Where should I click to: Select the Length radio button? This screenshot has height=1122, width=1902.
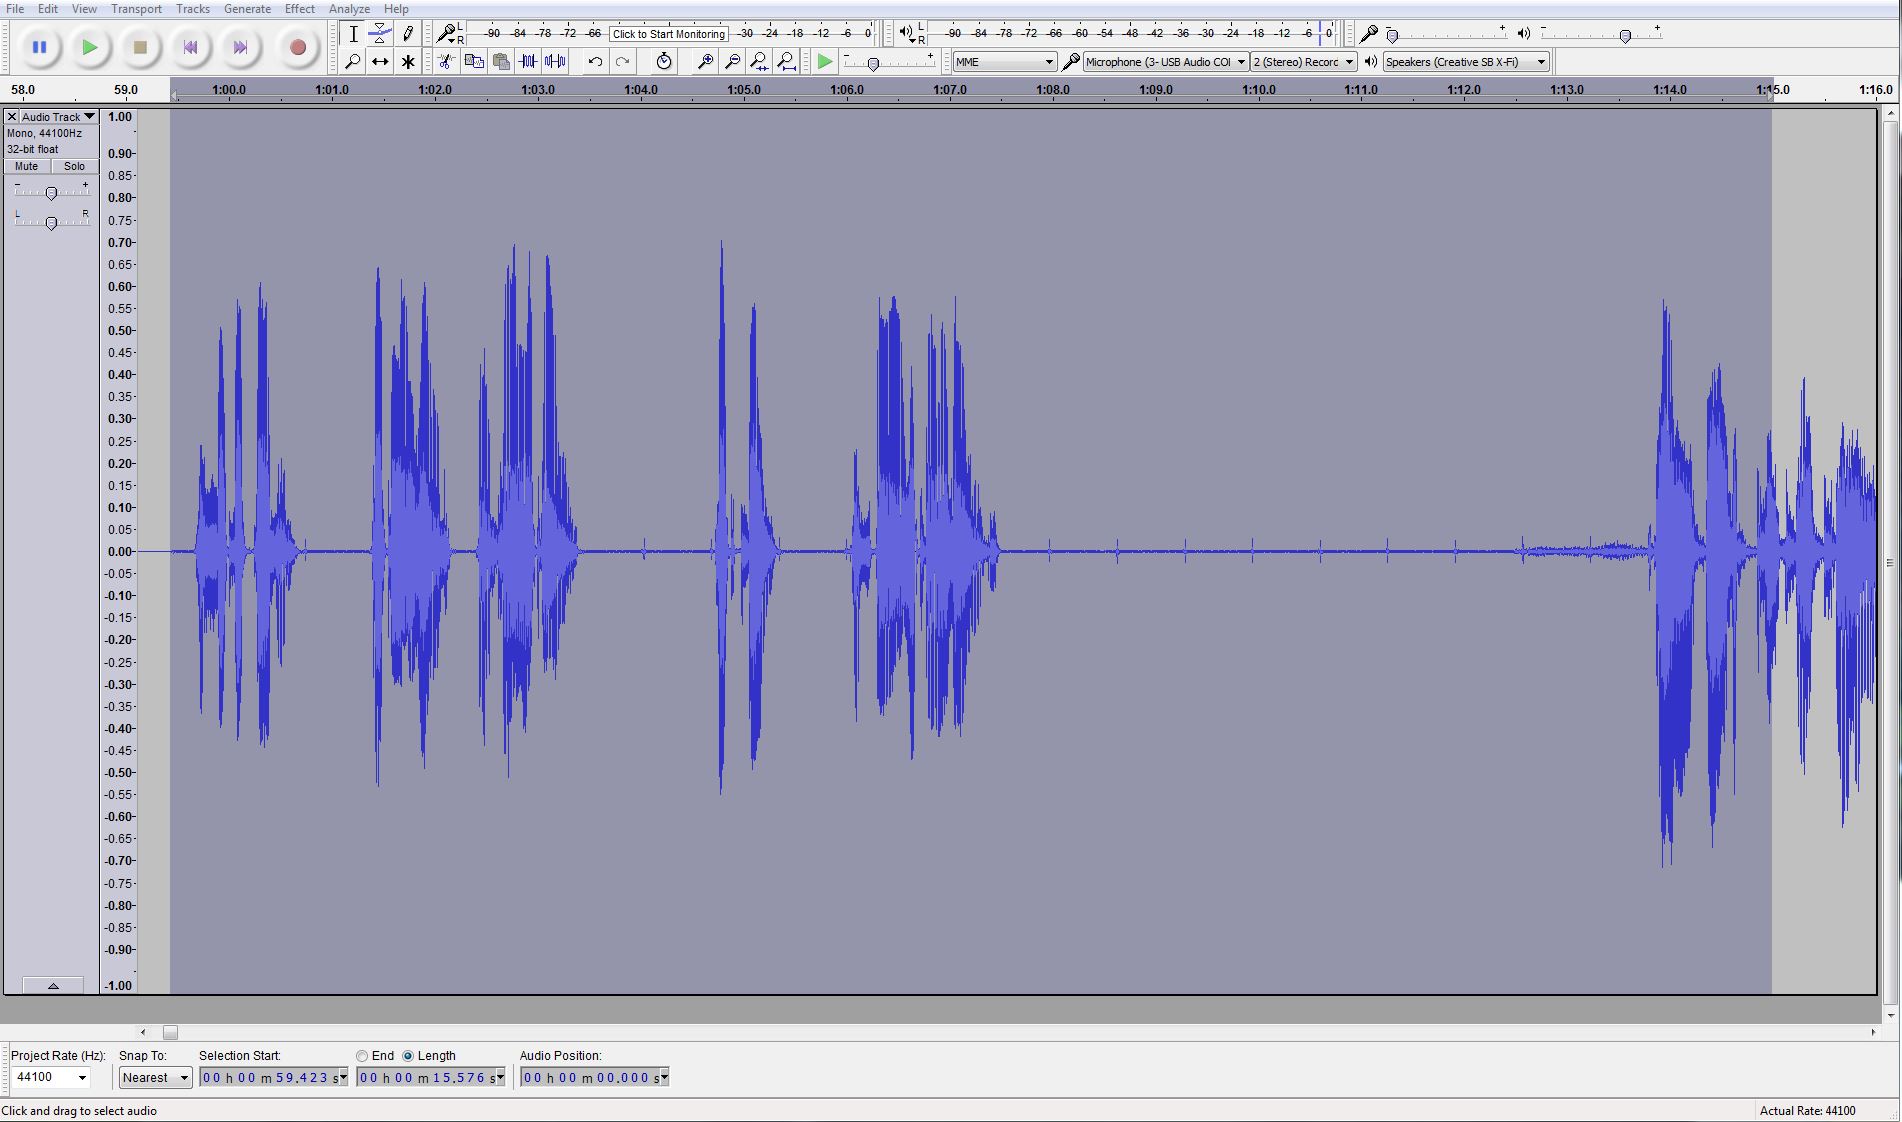[408, 1056]
